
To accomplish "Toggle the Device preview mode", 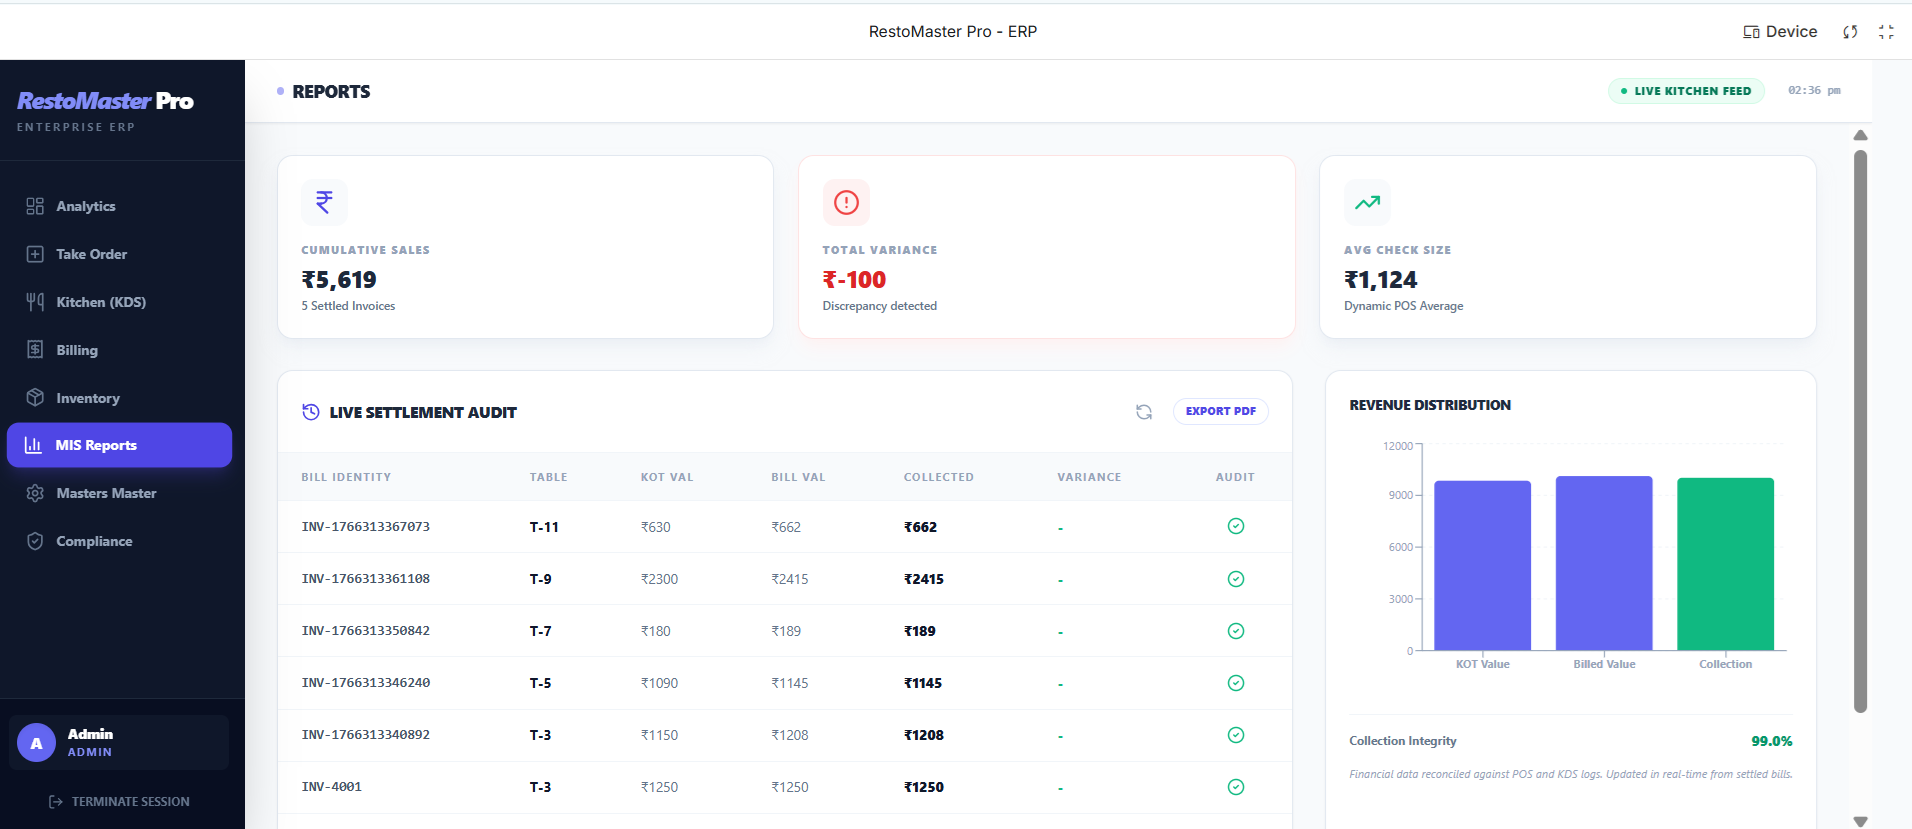I will click(x=1780, y=32).
